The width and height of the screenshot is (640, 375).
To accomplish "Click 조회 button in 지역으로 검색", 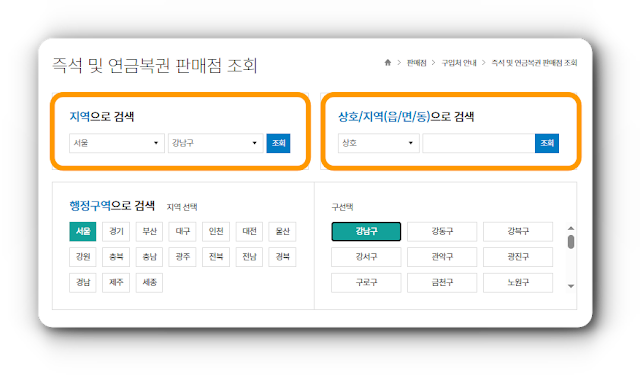I will coord(278,143).
